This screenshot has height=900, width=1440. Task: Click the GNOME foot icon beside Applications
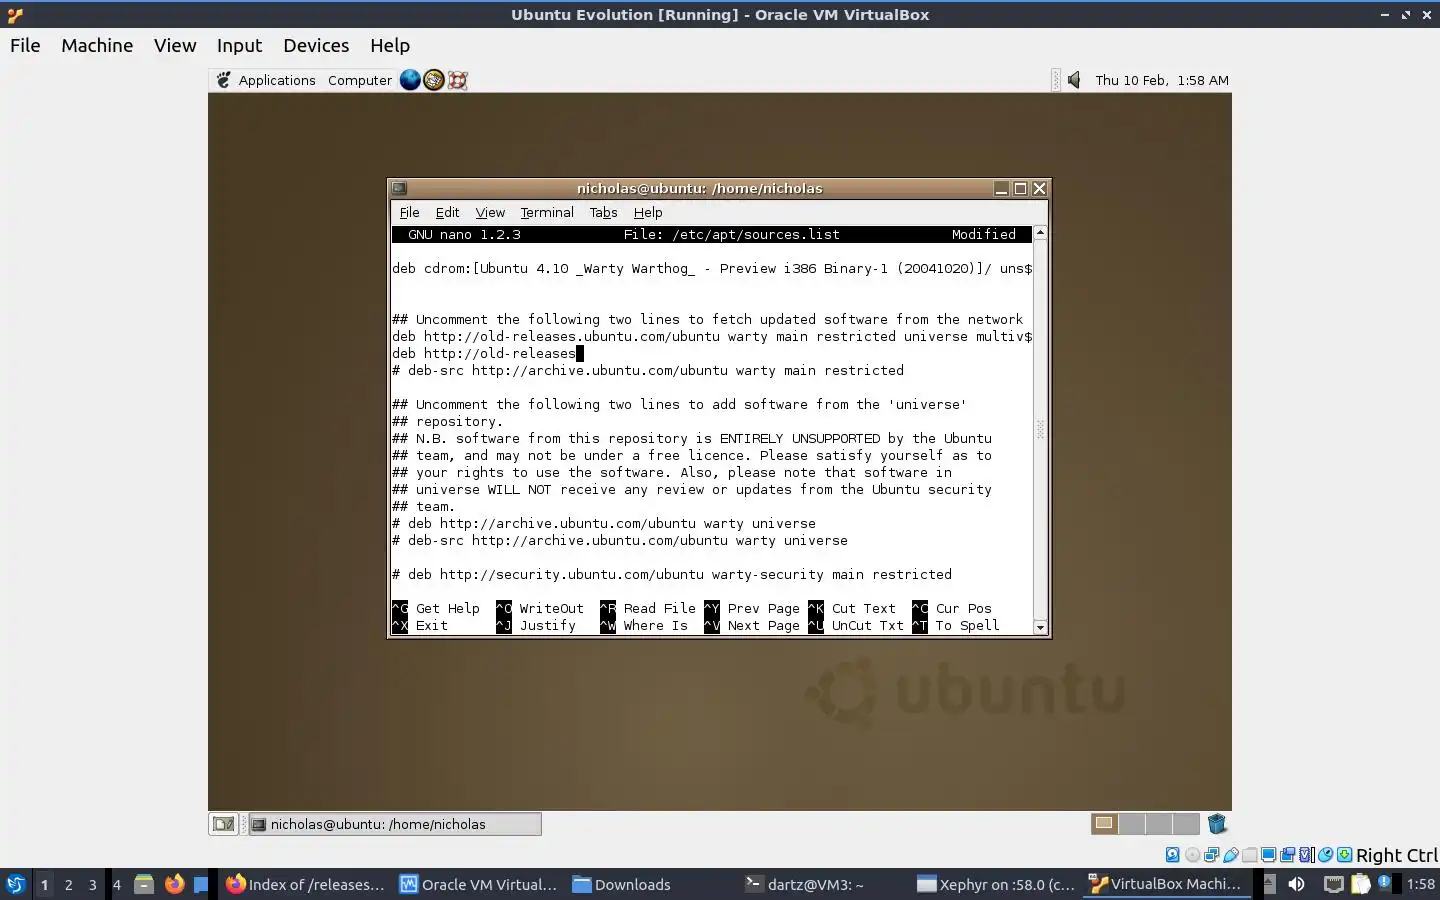click(x=224, y=80)
